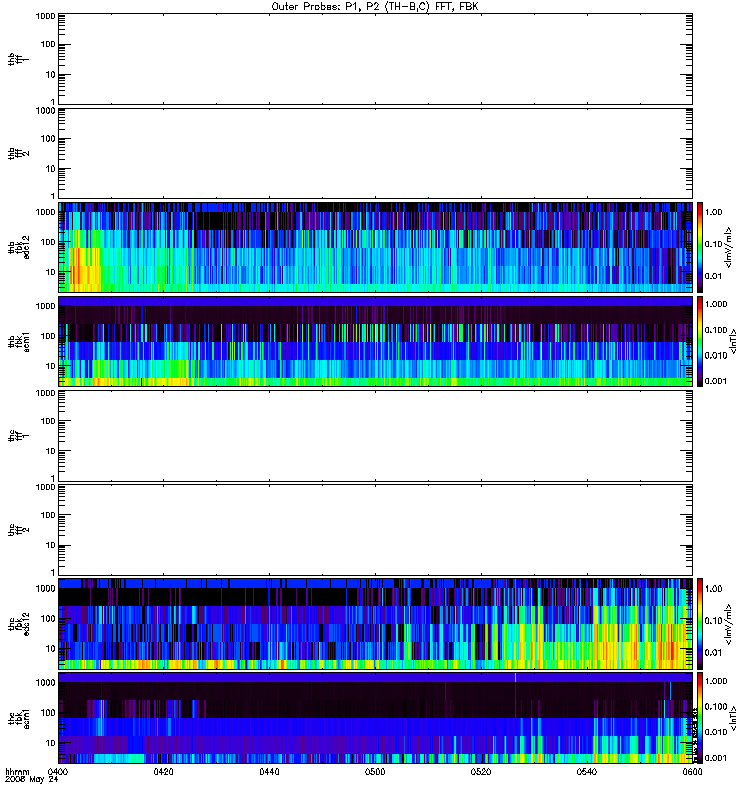Image resolution: width=750 pixels, height=800 pixels.
Task: Click the 0440 time axis label
Action: coord(269,771)
